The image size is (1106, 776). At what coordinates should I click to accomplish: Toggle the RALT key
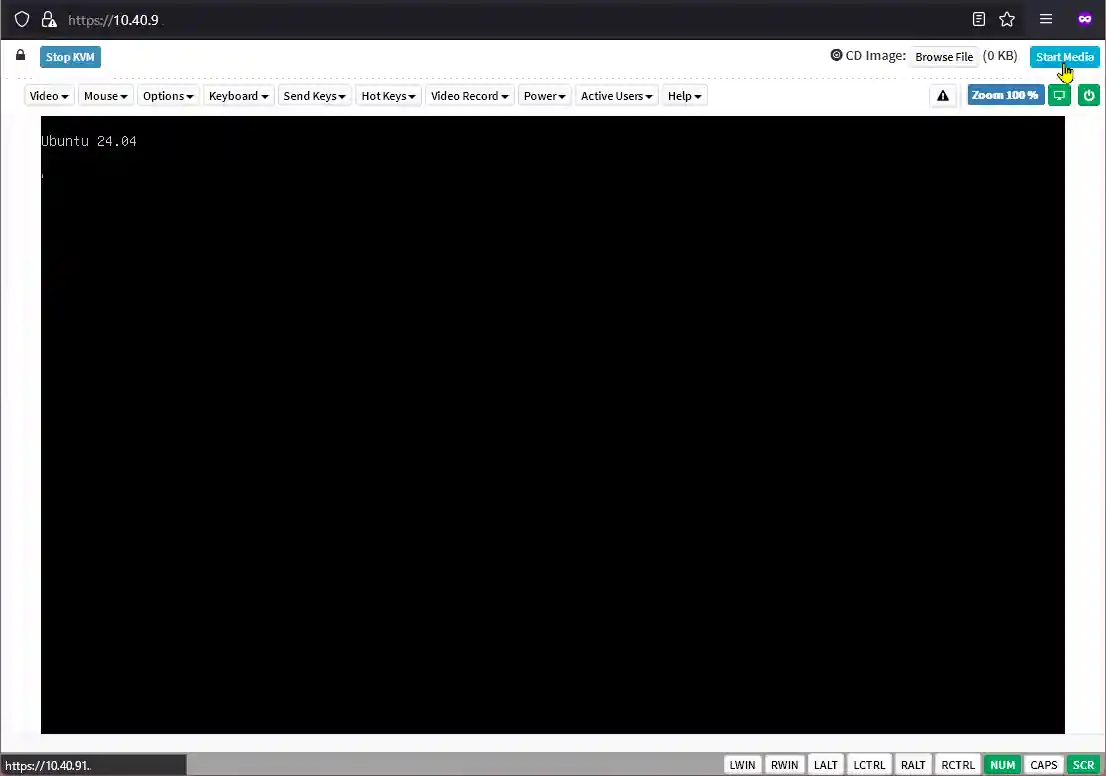[x=913, y=765]
